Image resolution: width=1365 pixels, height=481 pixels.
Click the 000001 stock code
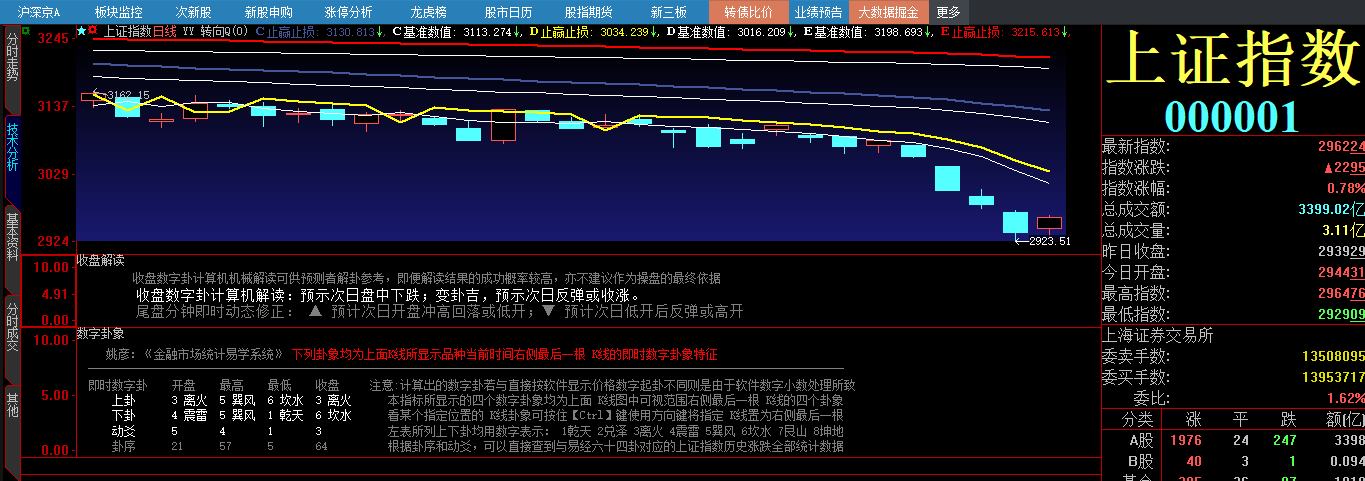click(1231, 117)
